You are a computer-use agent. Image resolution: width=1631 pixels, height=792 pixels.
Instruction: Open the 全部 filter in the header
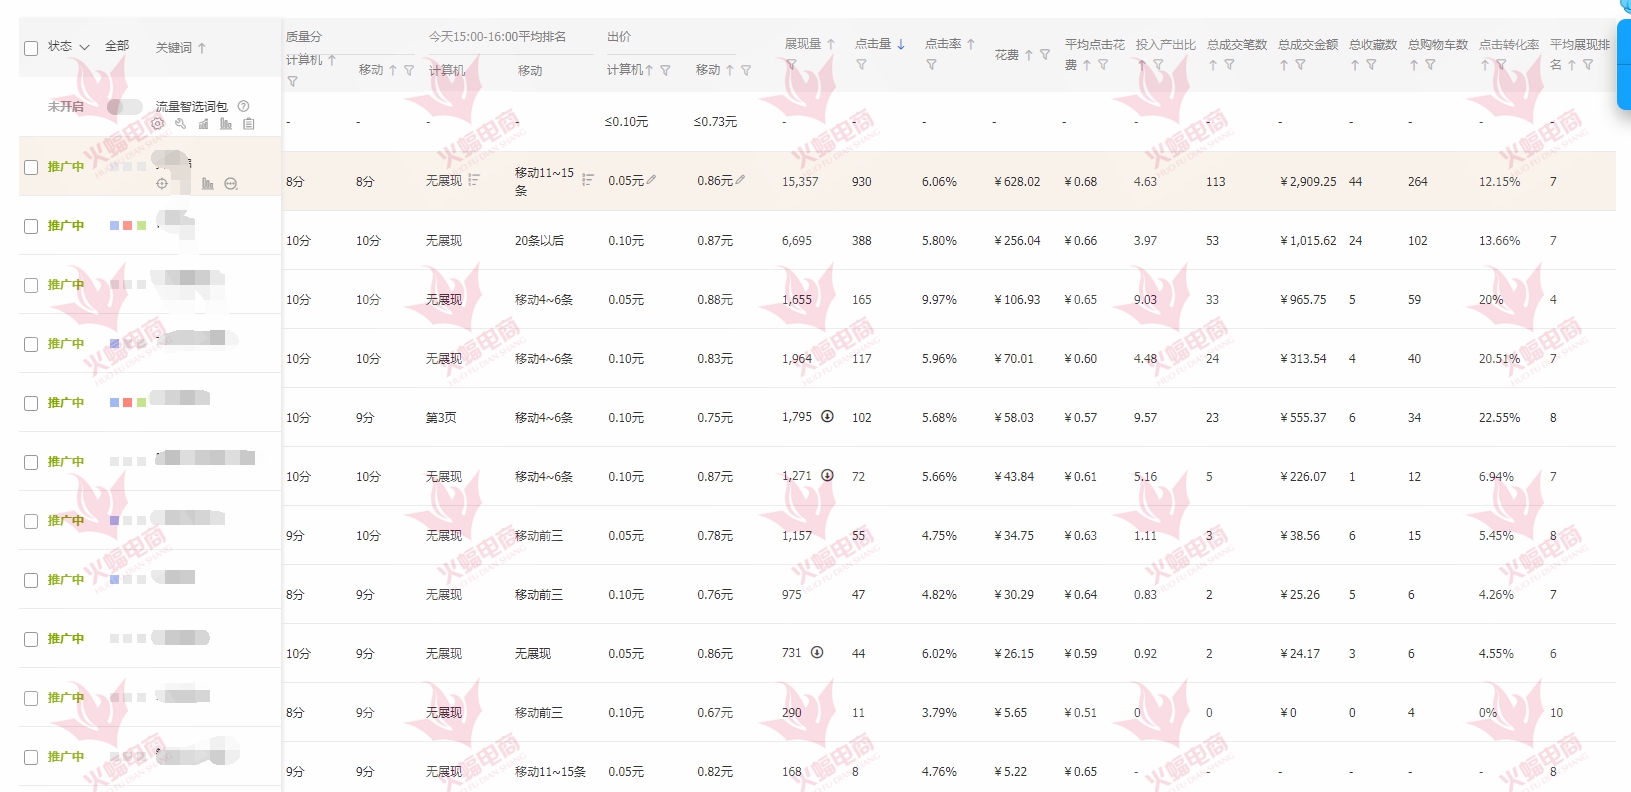click(x=117, y=46)
